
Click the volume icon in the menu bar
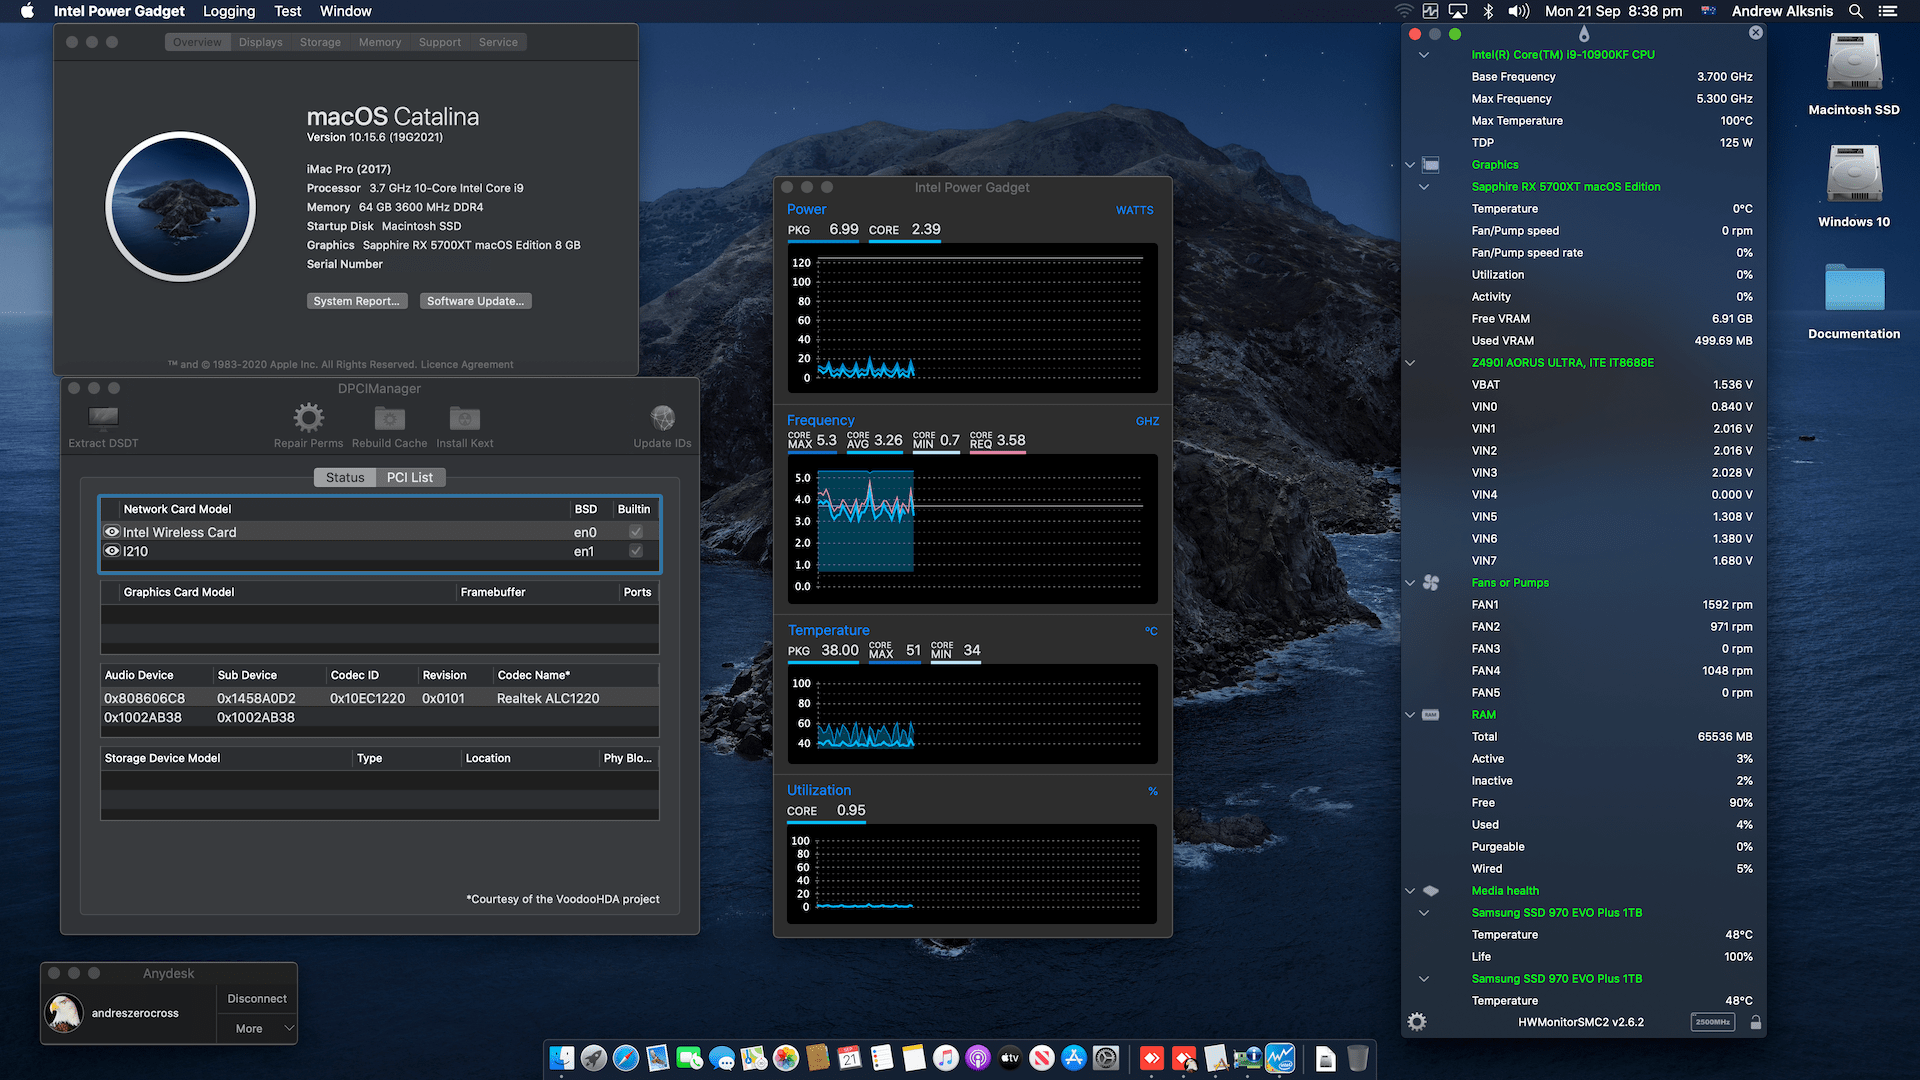pyautogui.click(x=1519, y=11)
